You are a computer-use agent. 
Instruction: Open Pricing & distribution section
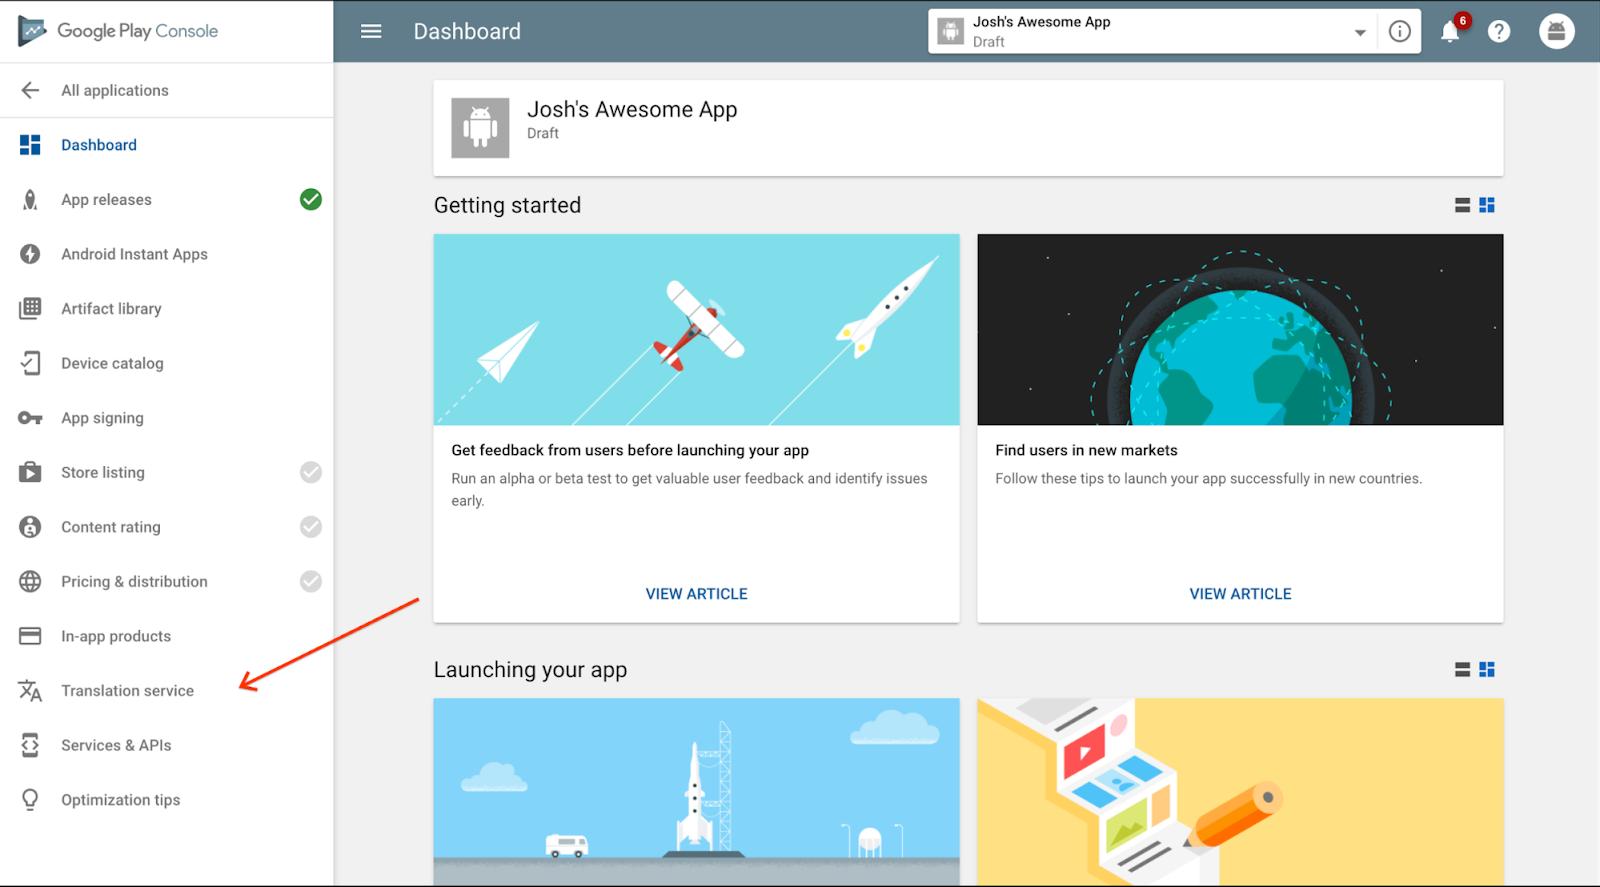click(x=167, y=581)
